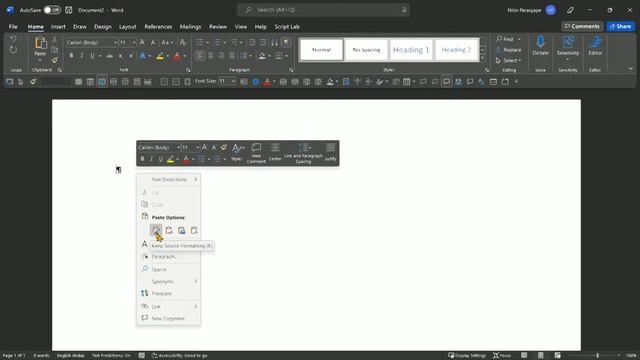The width and height of the screenshot is (640, 360).
Task: Align text left in ribbon Paragraph group
Action: (x=200, y=56)
